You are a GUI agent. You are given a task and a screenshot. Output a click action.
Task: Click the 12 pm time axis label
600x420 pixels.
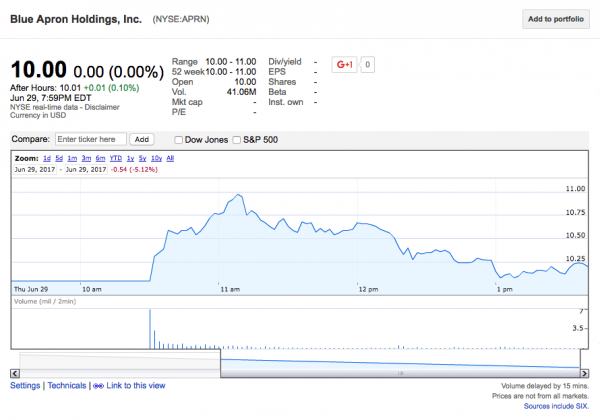[368, 290]
